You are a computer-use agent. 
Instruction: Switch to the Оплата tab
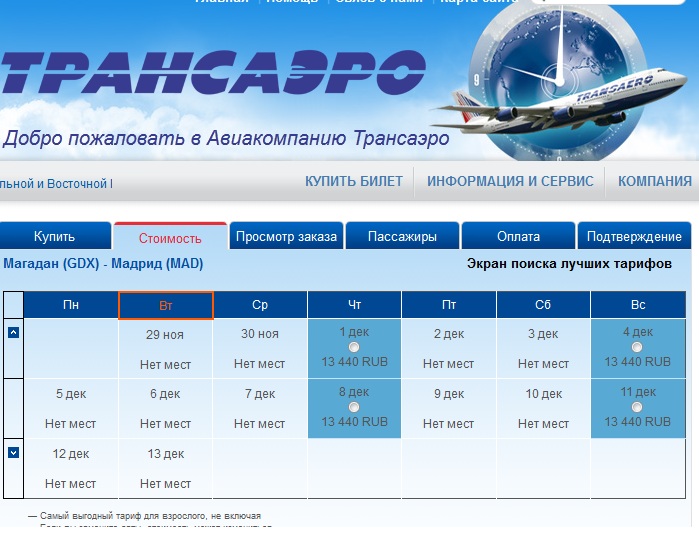click(x=518, y=237)
